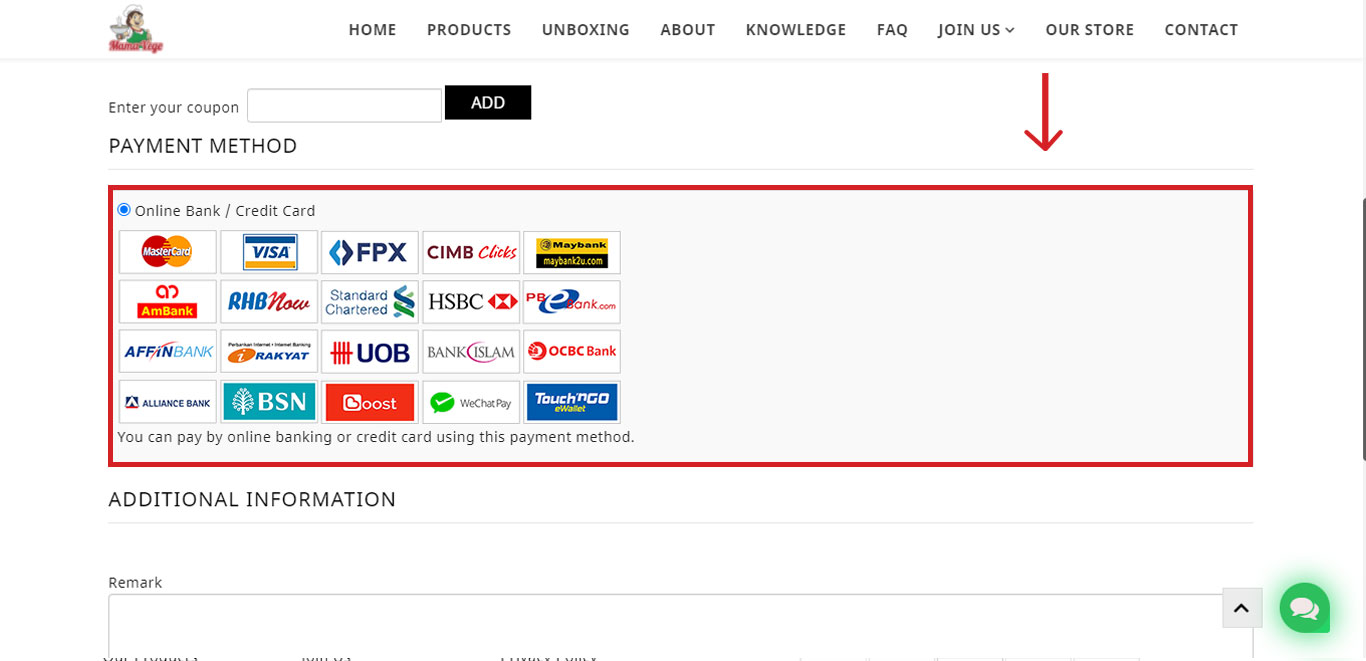Go to the FAQ page

(892, 30)
